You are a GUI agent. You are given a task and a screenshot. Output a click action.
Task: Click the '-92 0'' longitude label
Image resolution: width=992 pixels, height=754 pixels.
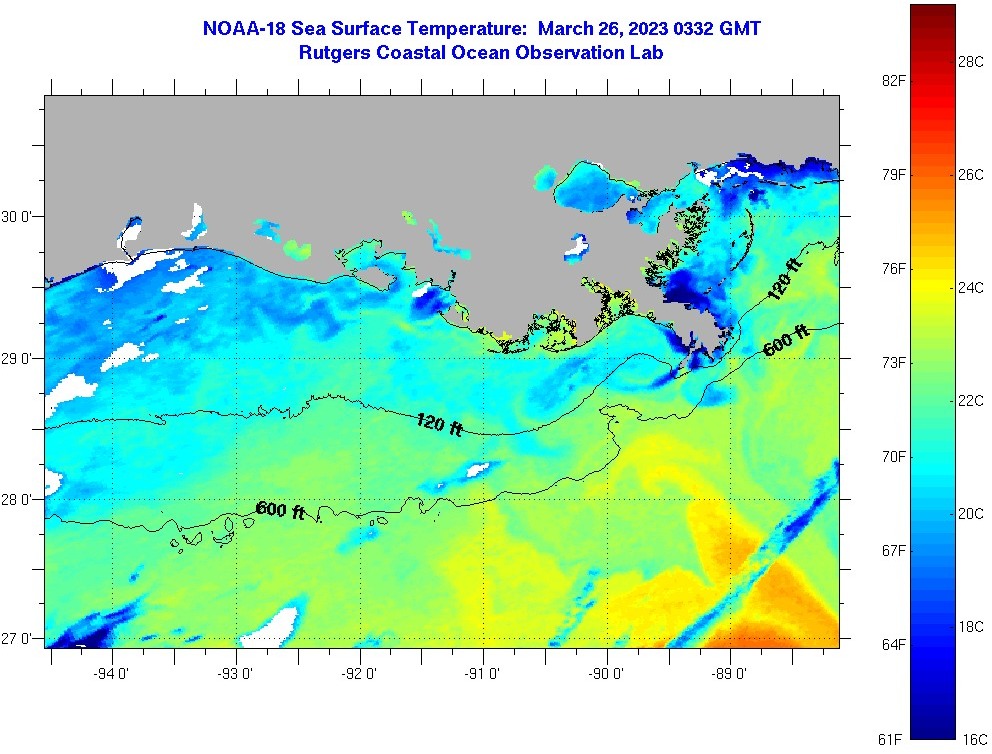pyautogui.click(x=359, y=674)
